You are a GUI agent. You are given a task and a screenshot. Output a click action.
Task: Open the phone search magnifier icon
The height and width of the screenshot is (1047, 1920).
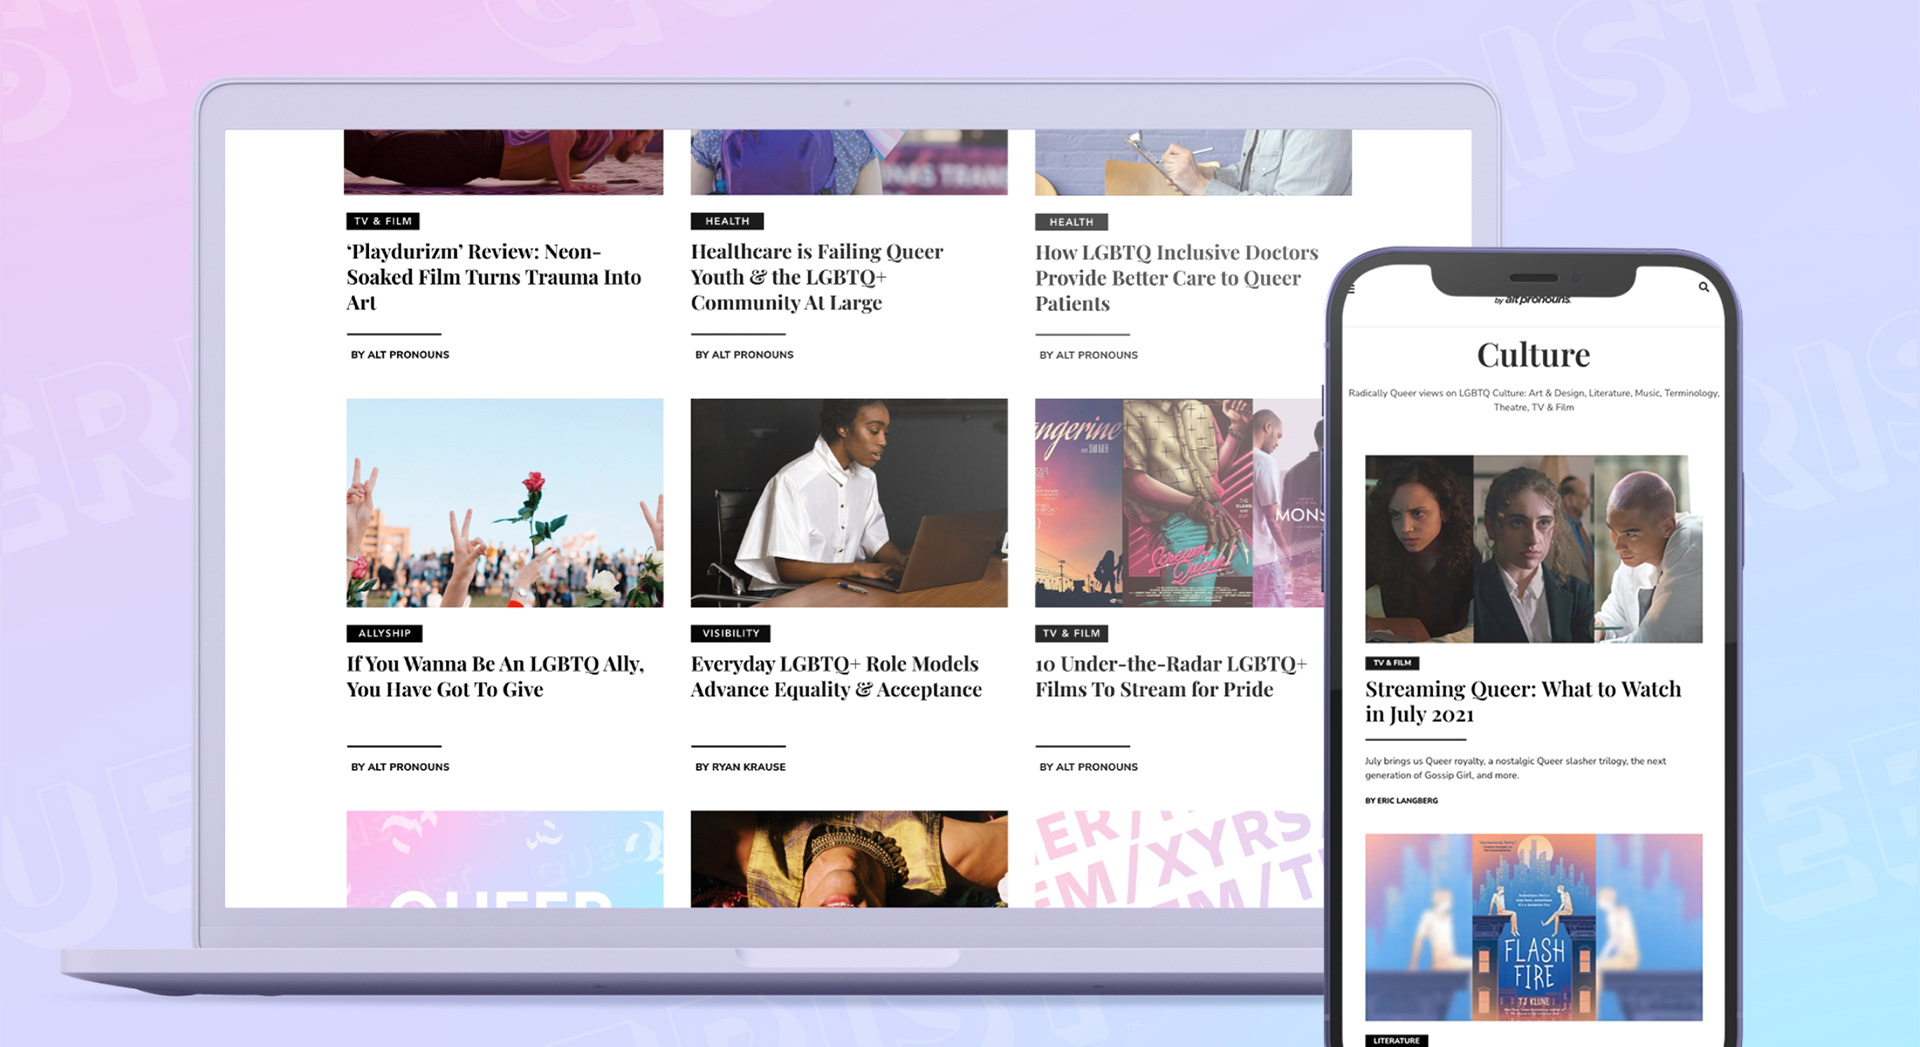(x=1703, y=288)
